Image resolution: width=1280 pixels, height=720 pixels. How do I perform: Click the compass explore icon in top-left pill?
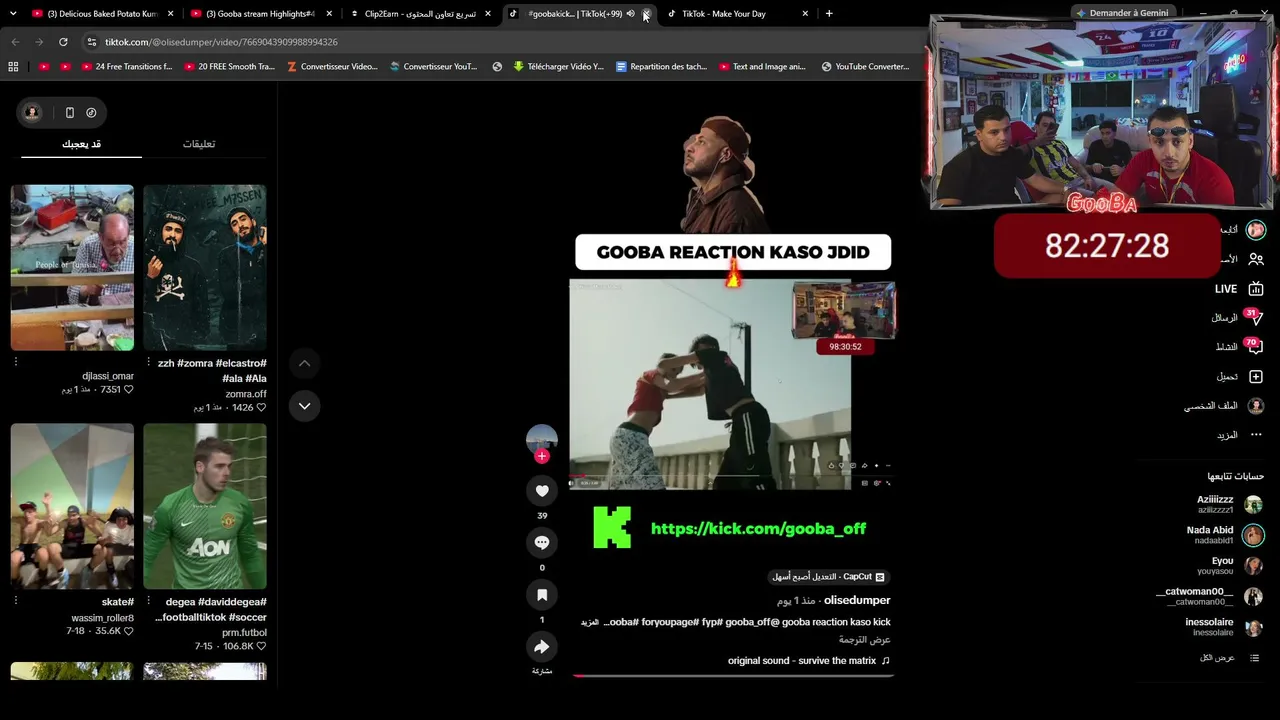(91, 113)
